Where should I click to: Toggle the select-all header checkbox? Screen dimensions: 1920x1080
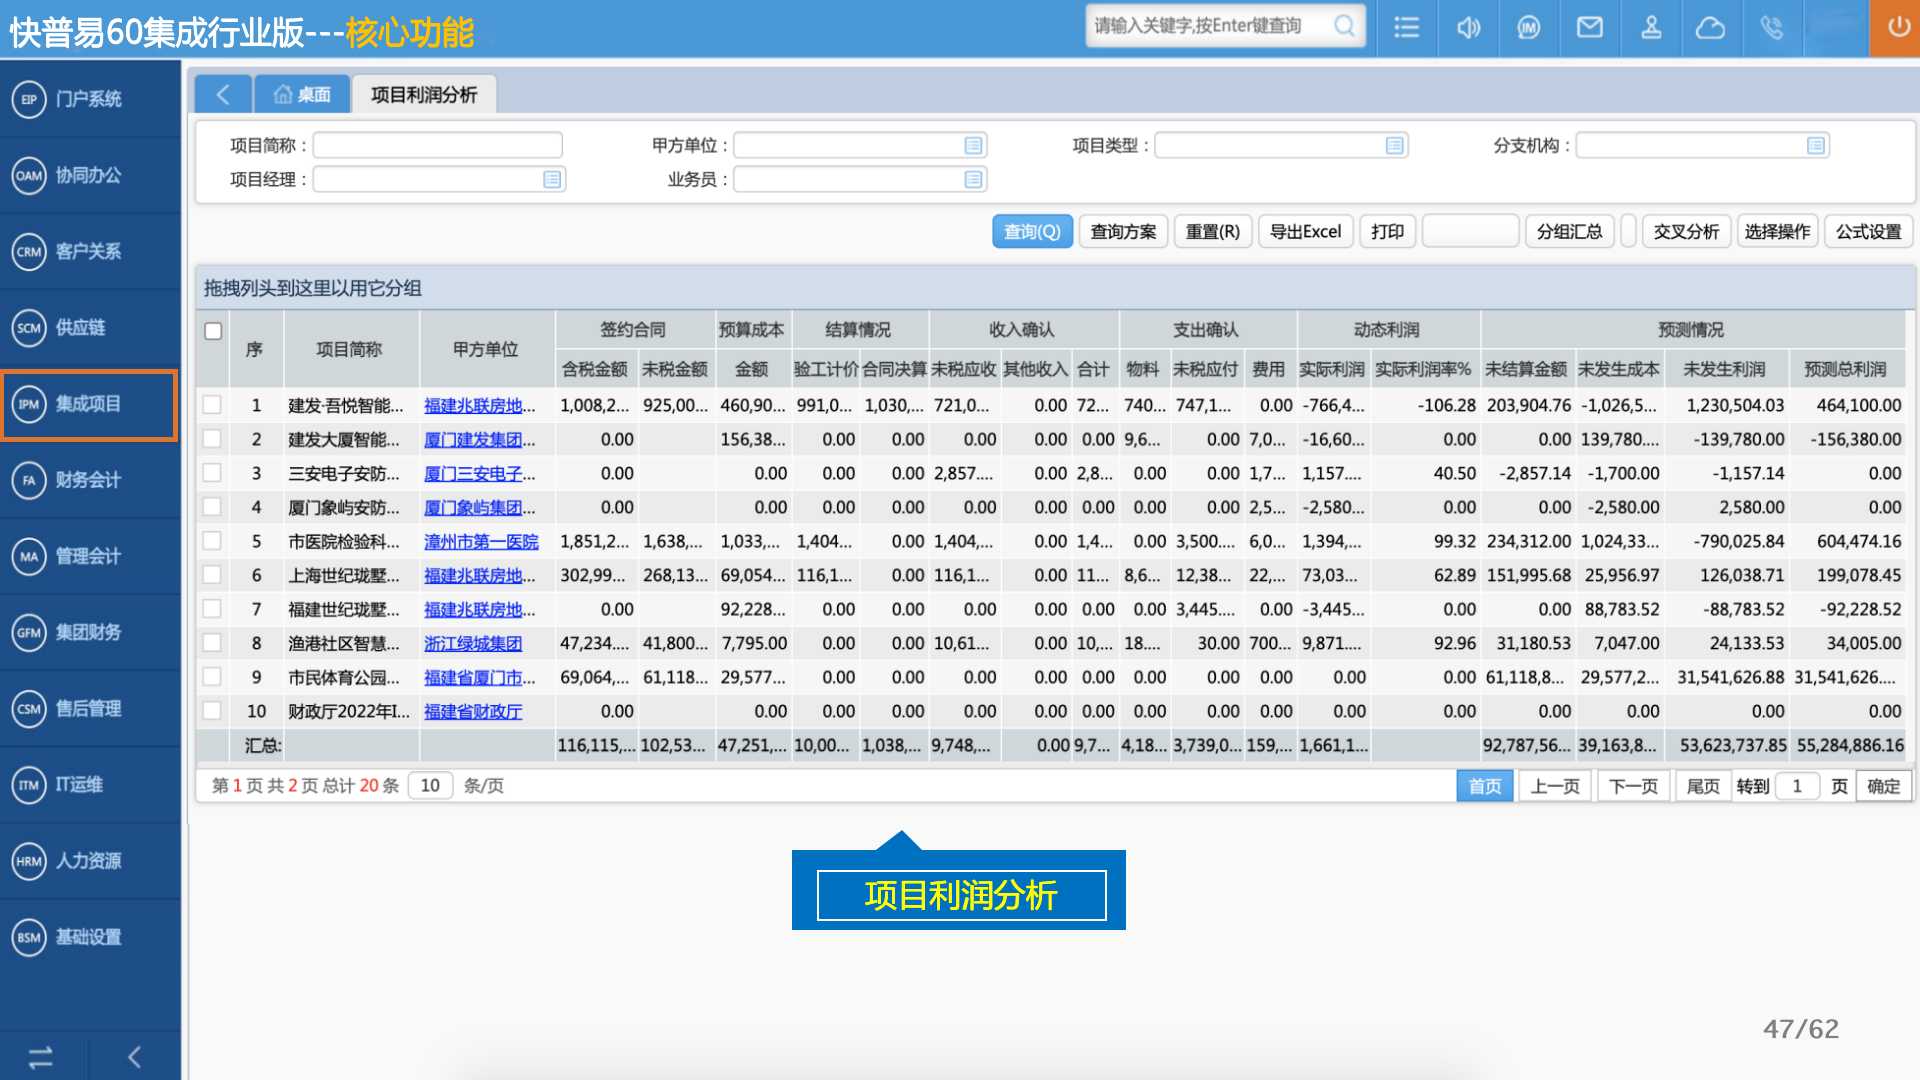click(x=213, y=331)
